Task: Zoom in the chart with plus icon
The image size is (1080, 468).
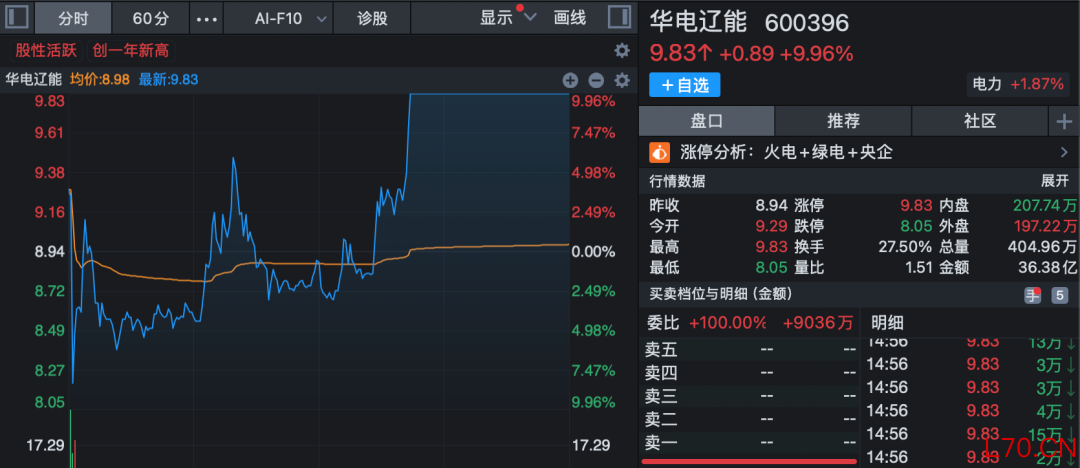Action: 570,80
